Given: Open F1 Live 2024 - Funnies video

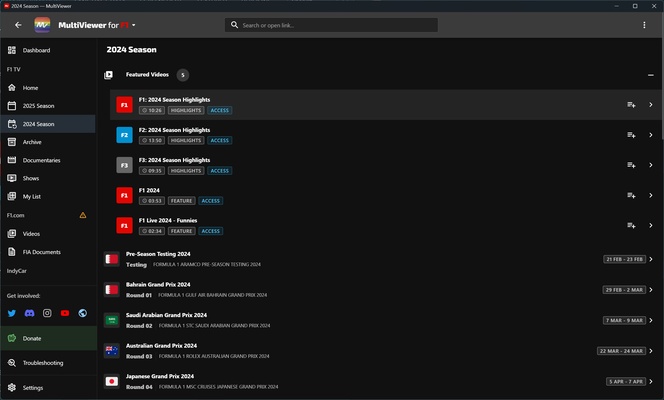Looking at the screenshot, I should pos(384,226).
